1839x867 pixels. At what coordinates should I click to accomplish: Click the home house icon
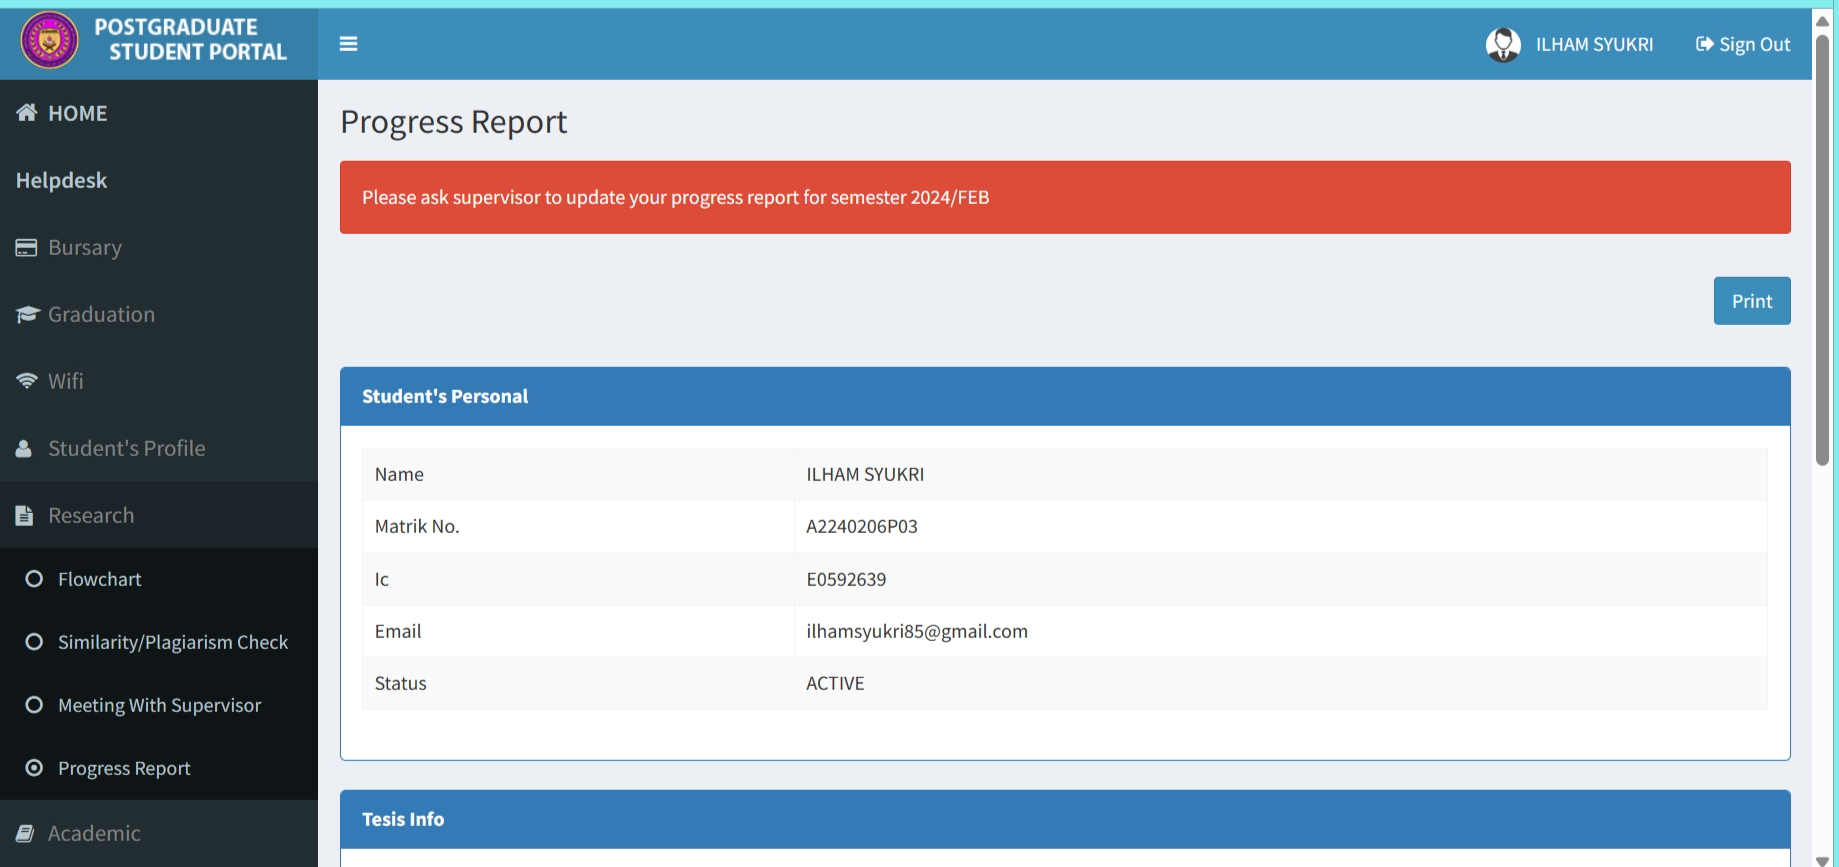pyautogui.click(x=27, y=113)
